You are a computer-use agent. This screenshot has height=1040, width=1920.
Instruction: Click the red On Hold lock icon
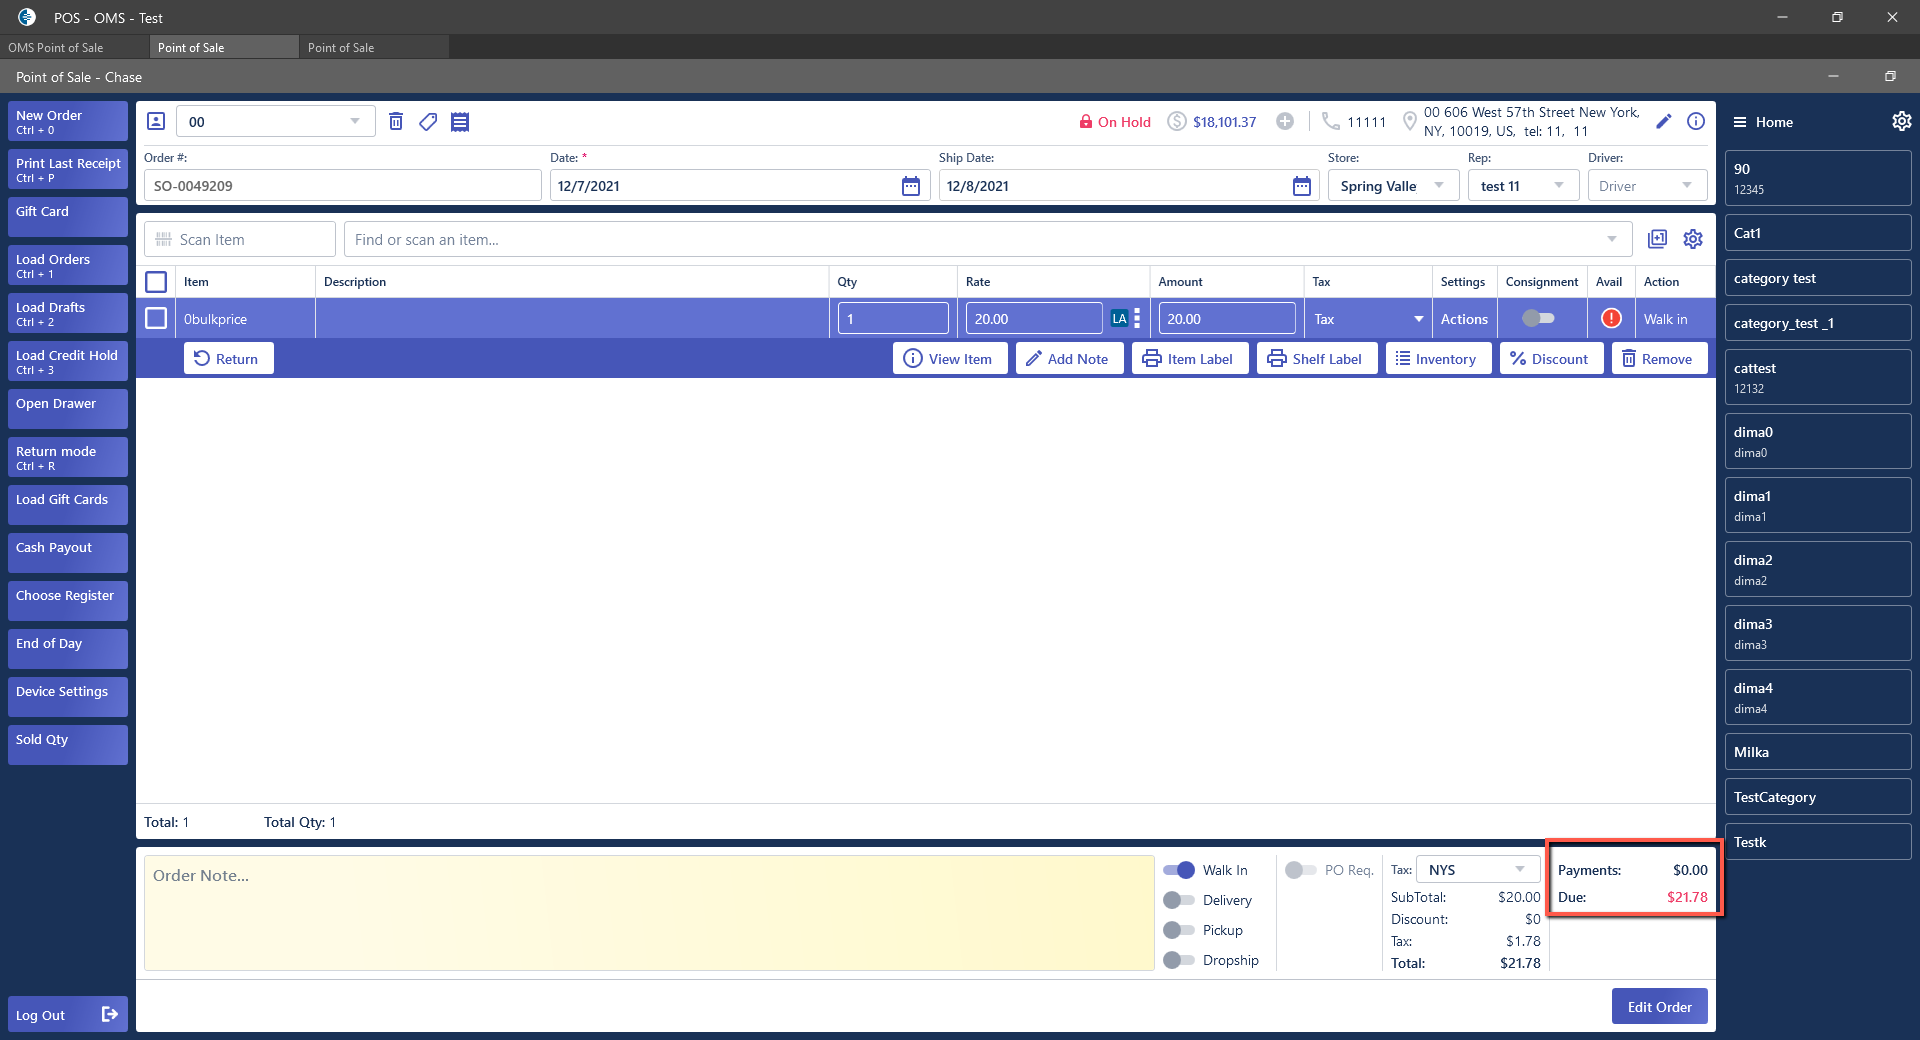1086,122
